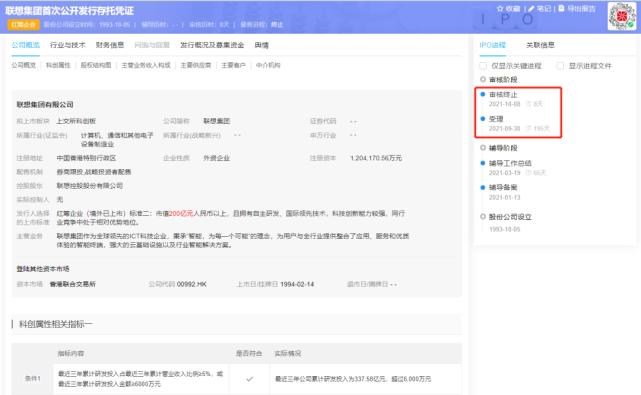Click the 收藏 favorite text button

pos(513,9)
